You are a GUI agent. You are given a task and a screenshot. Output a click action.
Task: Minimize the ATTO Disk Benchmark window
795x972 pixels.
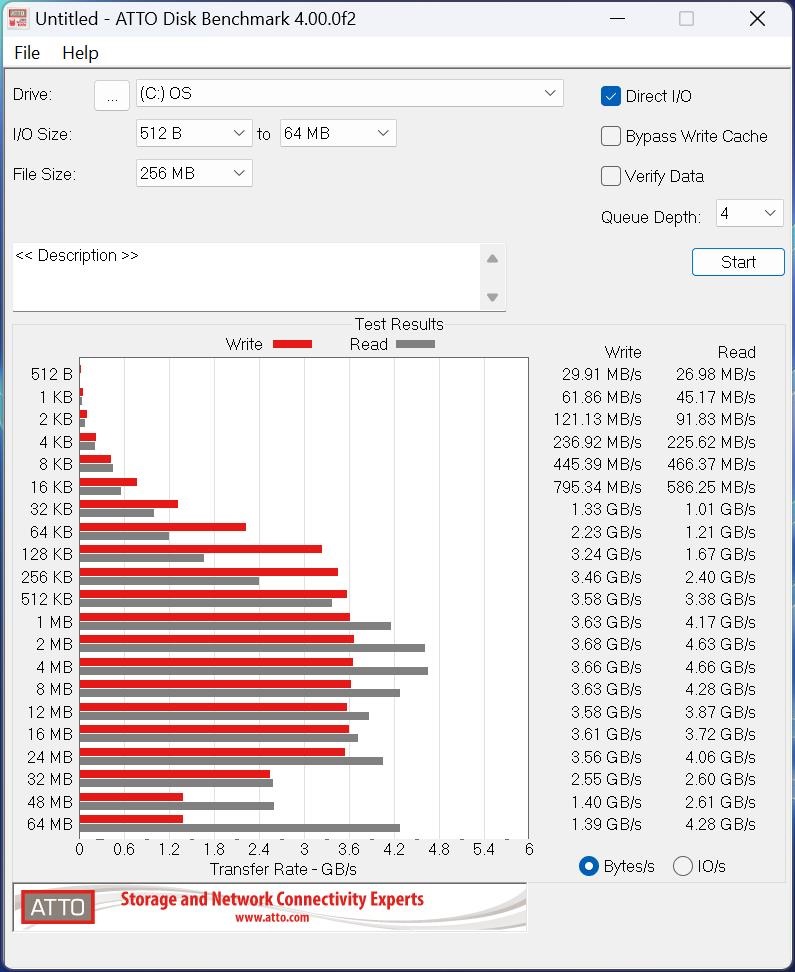click(615, 18)
